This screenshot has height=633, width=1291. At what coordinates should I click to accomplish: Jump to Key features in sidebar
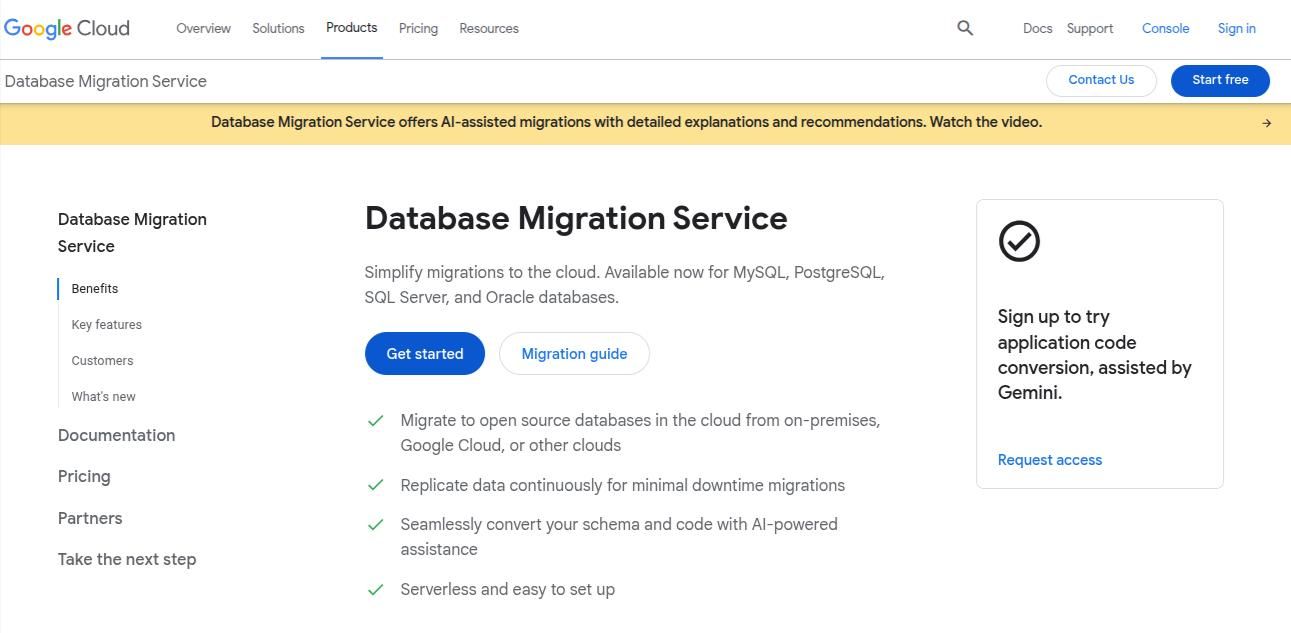point(107,325)
